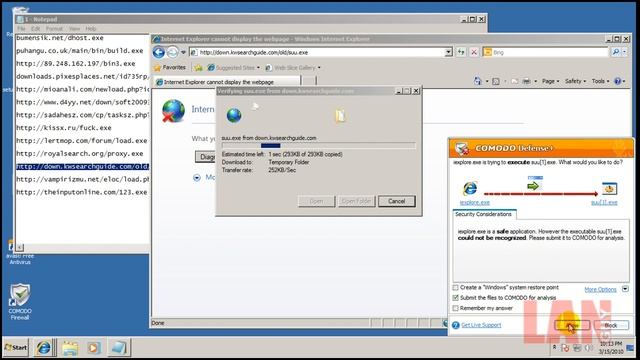Open avast Free Antivirus desktop shortcut

coord(20,253)
